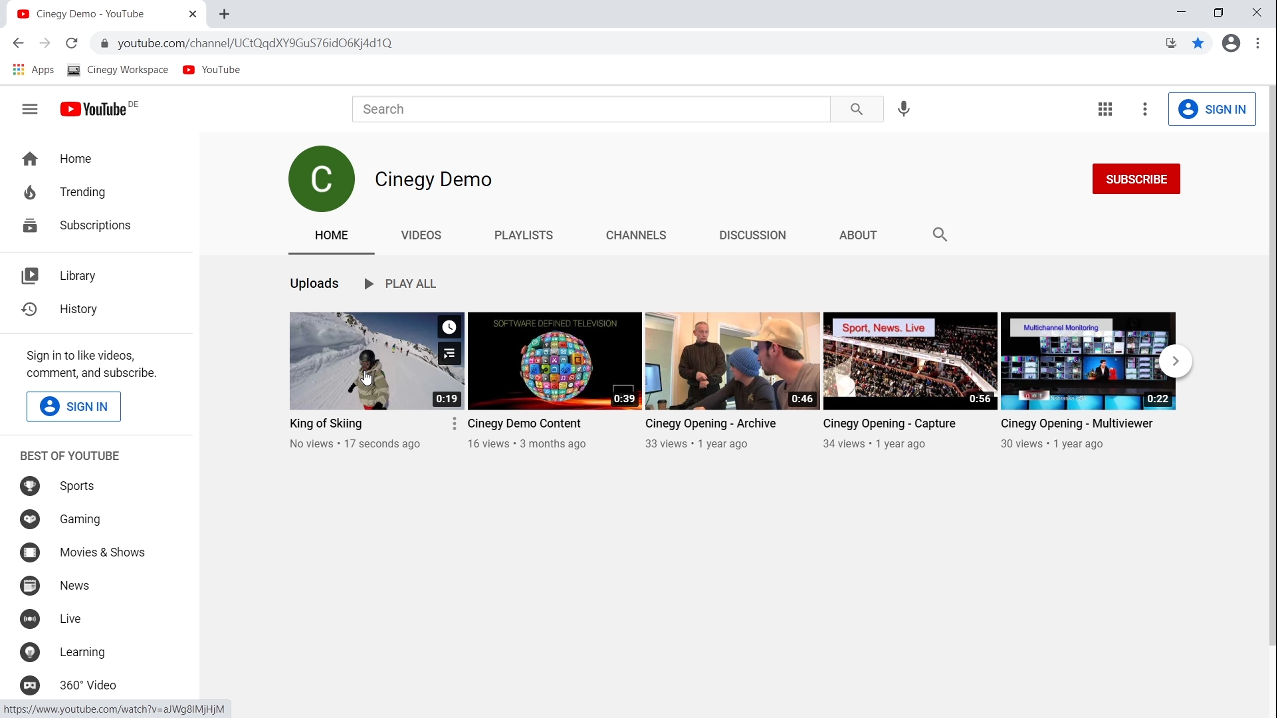Click the page vertical scrollbar
This screenshot has height=718, width=1277.
coord(1271,368)
